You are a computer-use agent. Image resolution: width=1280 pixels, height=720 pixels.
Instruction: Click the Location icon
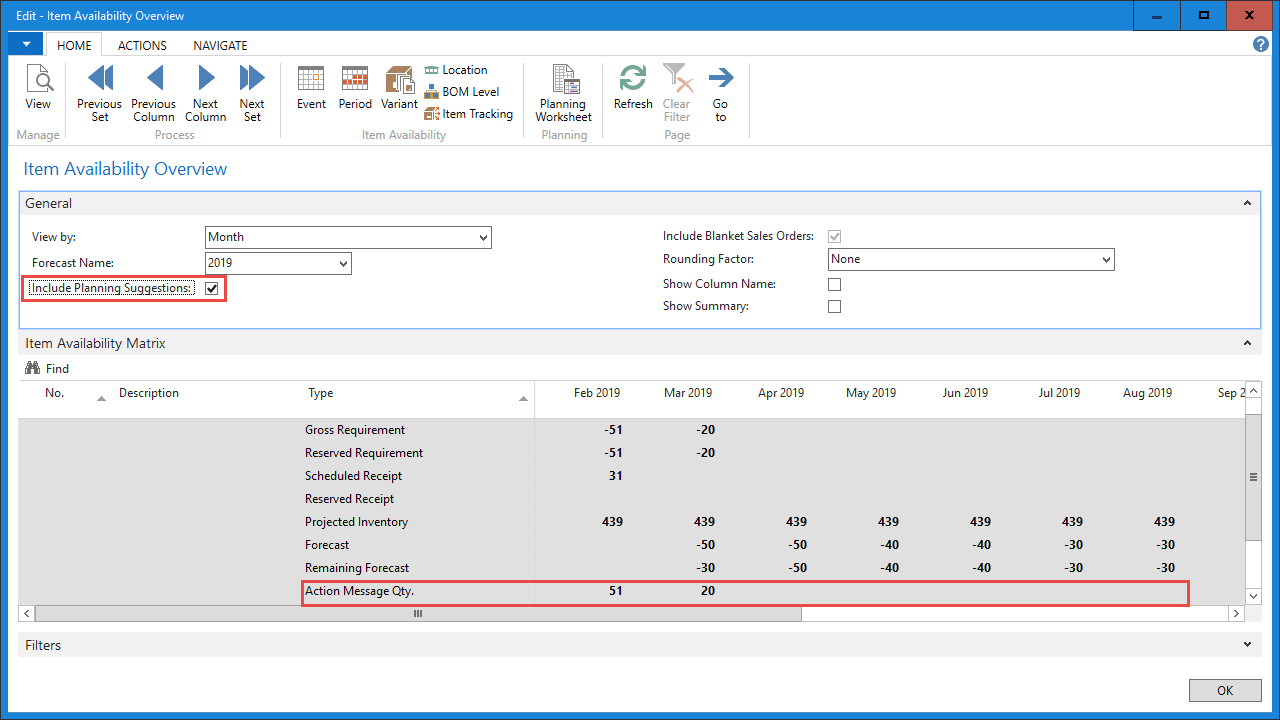456,70
